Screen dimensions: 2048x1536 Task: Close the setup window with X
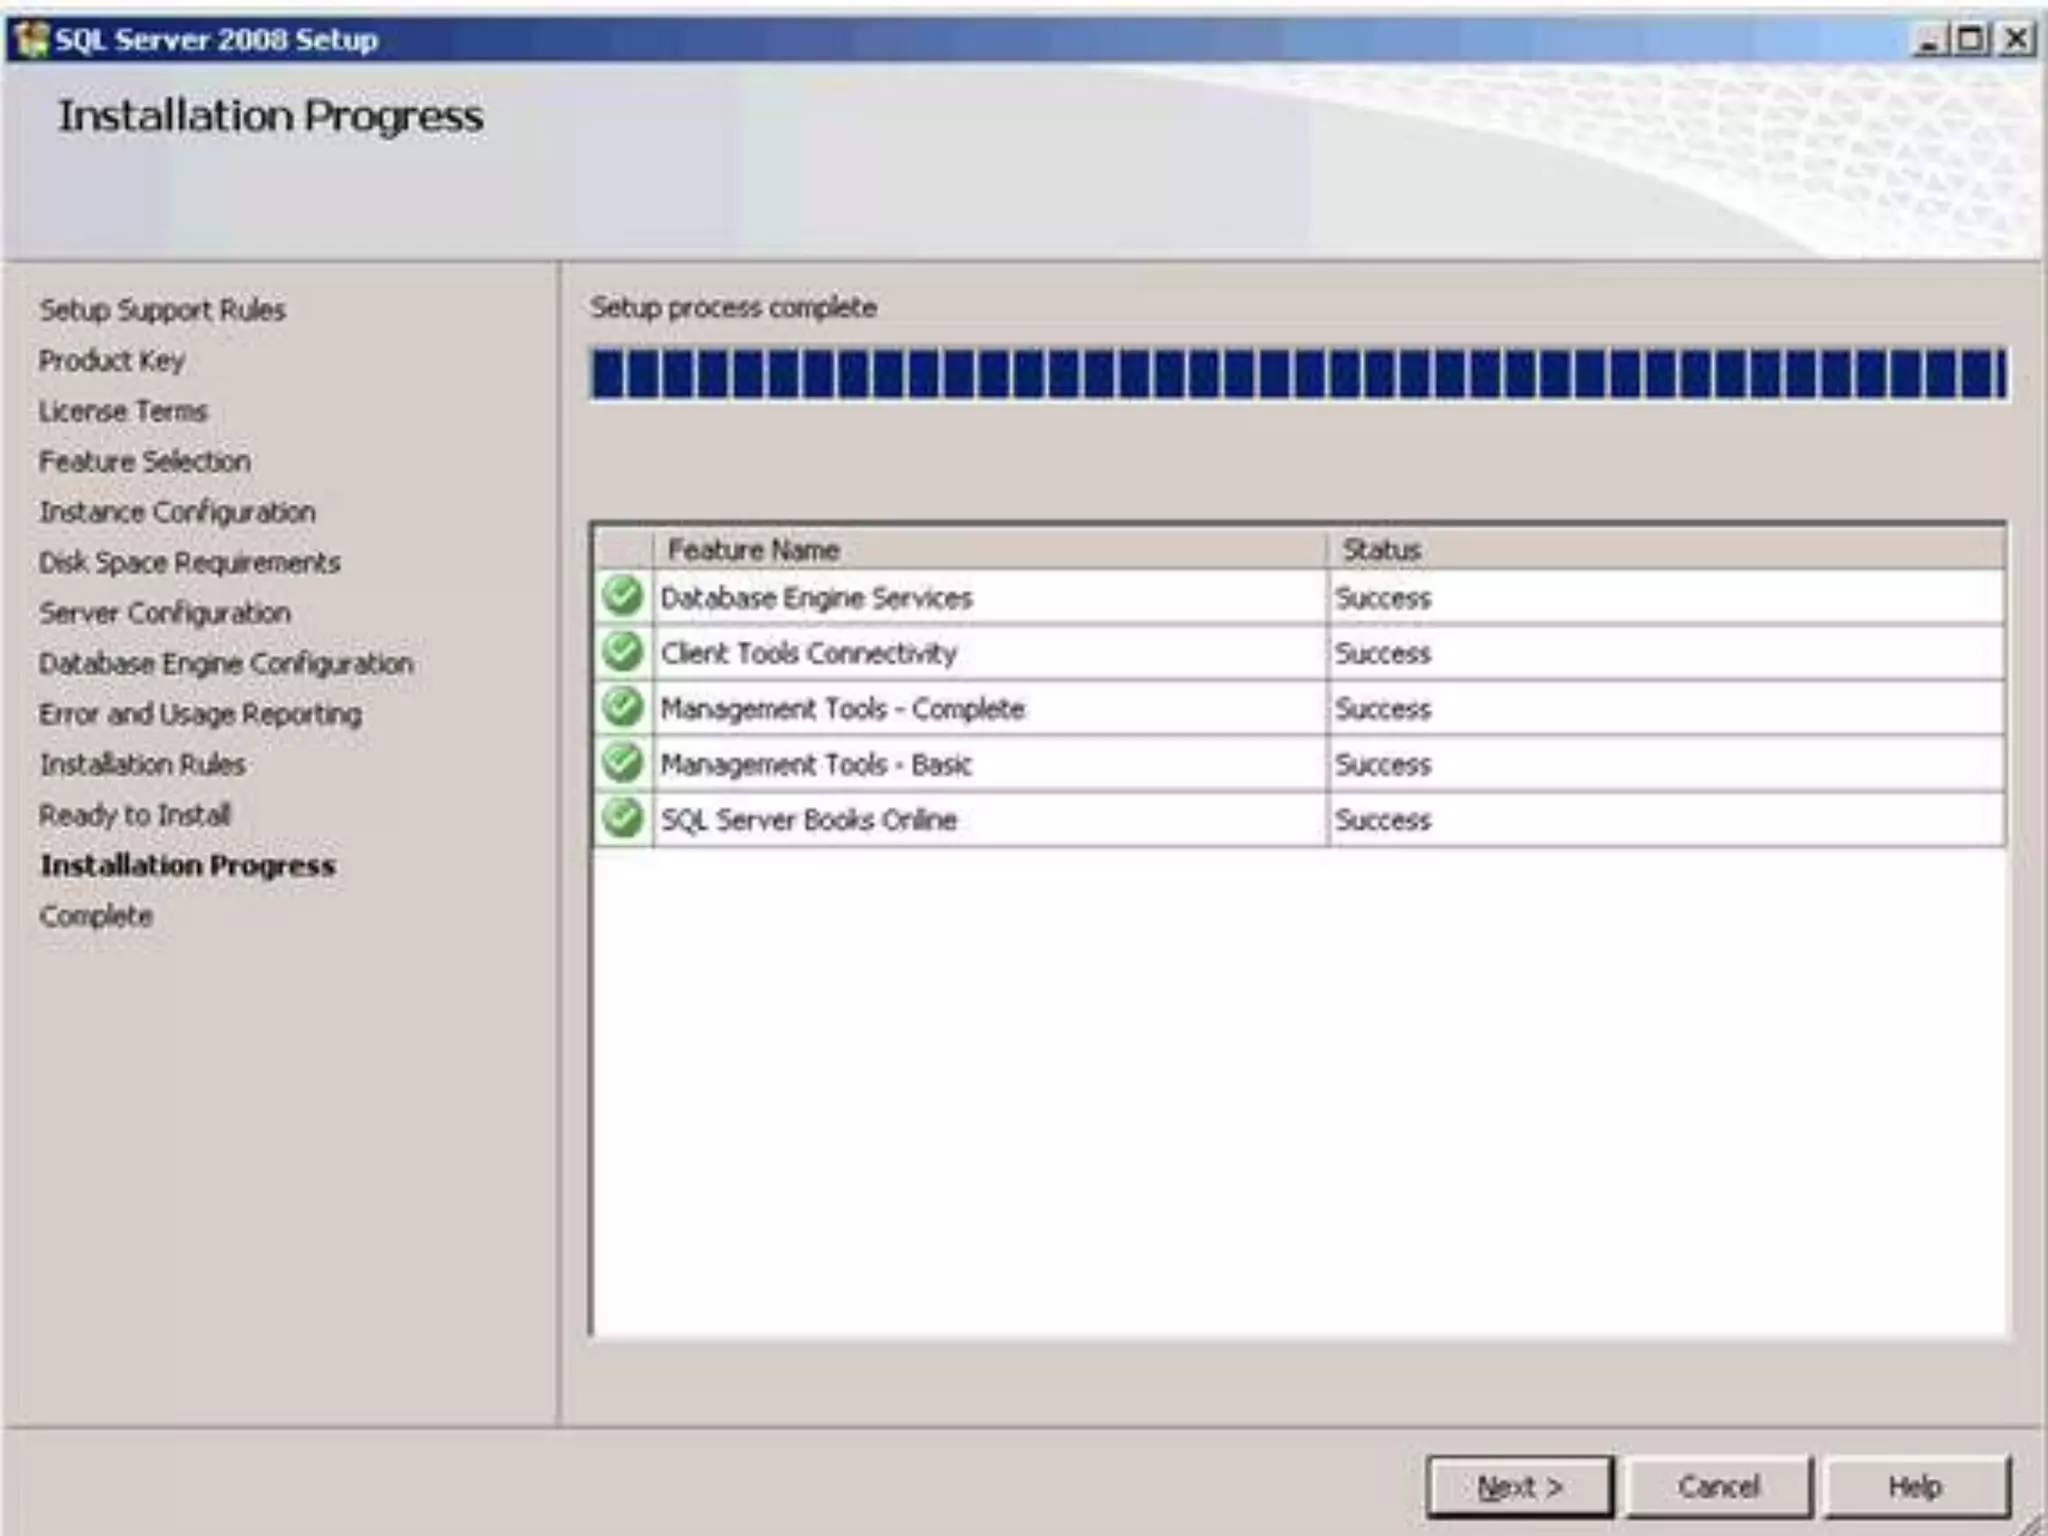[x=2017, y=40]
